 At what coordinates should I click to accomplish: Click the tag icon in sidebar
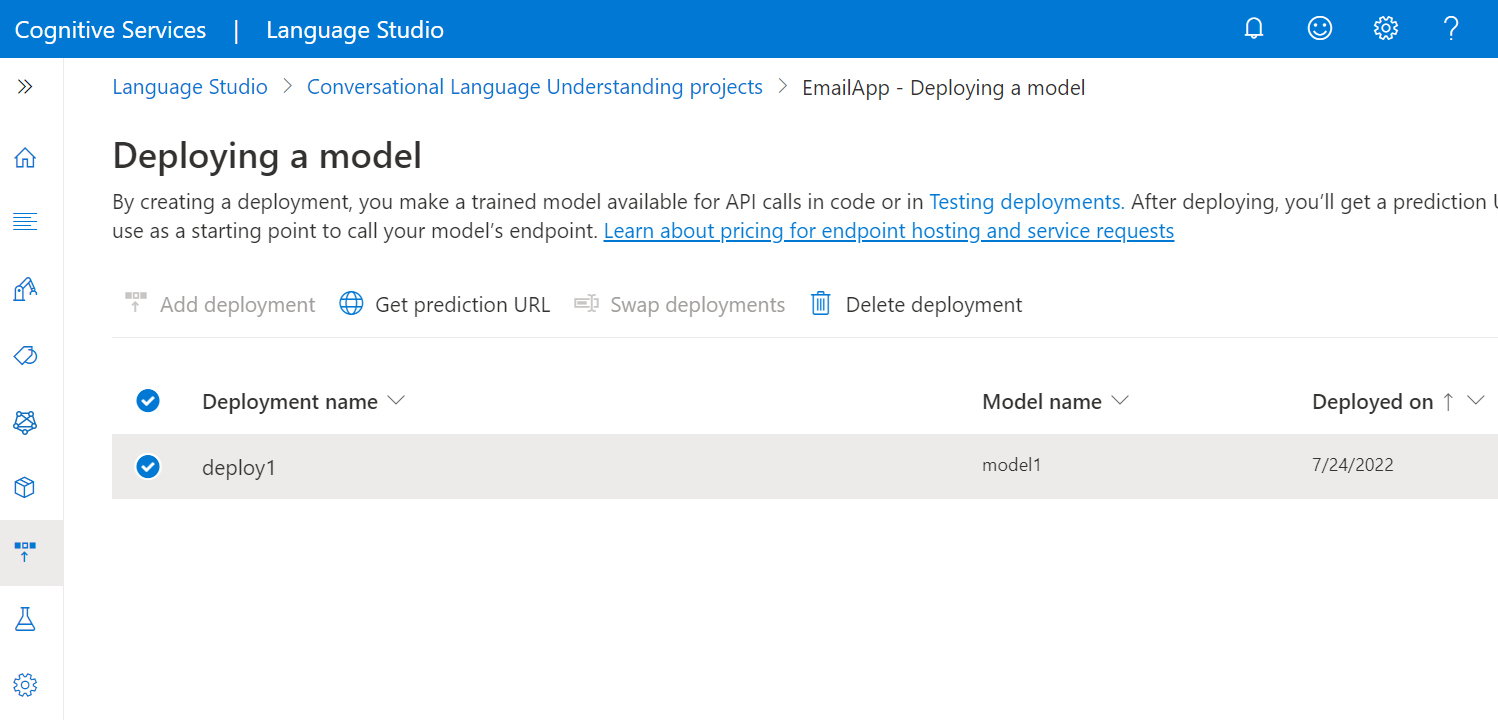25,356
